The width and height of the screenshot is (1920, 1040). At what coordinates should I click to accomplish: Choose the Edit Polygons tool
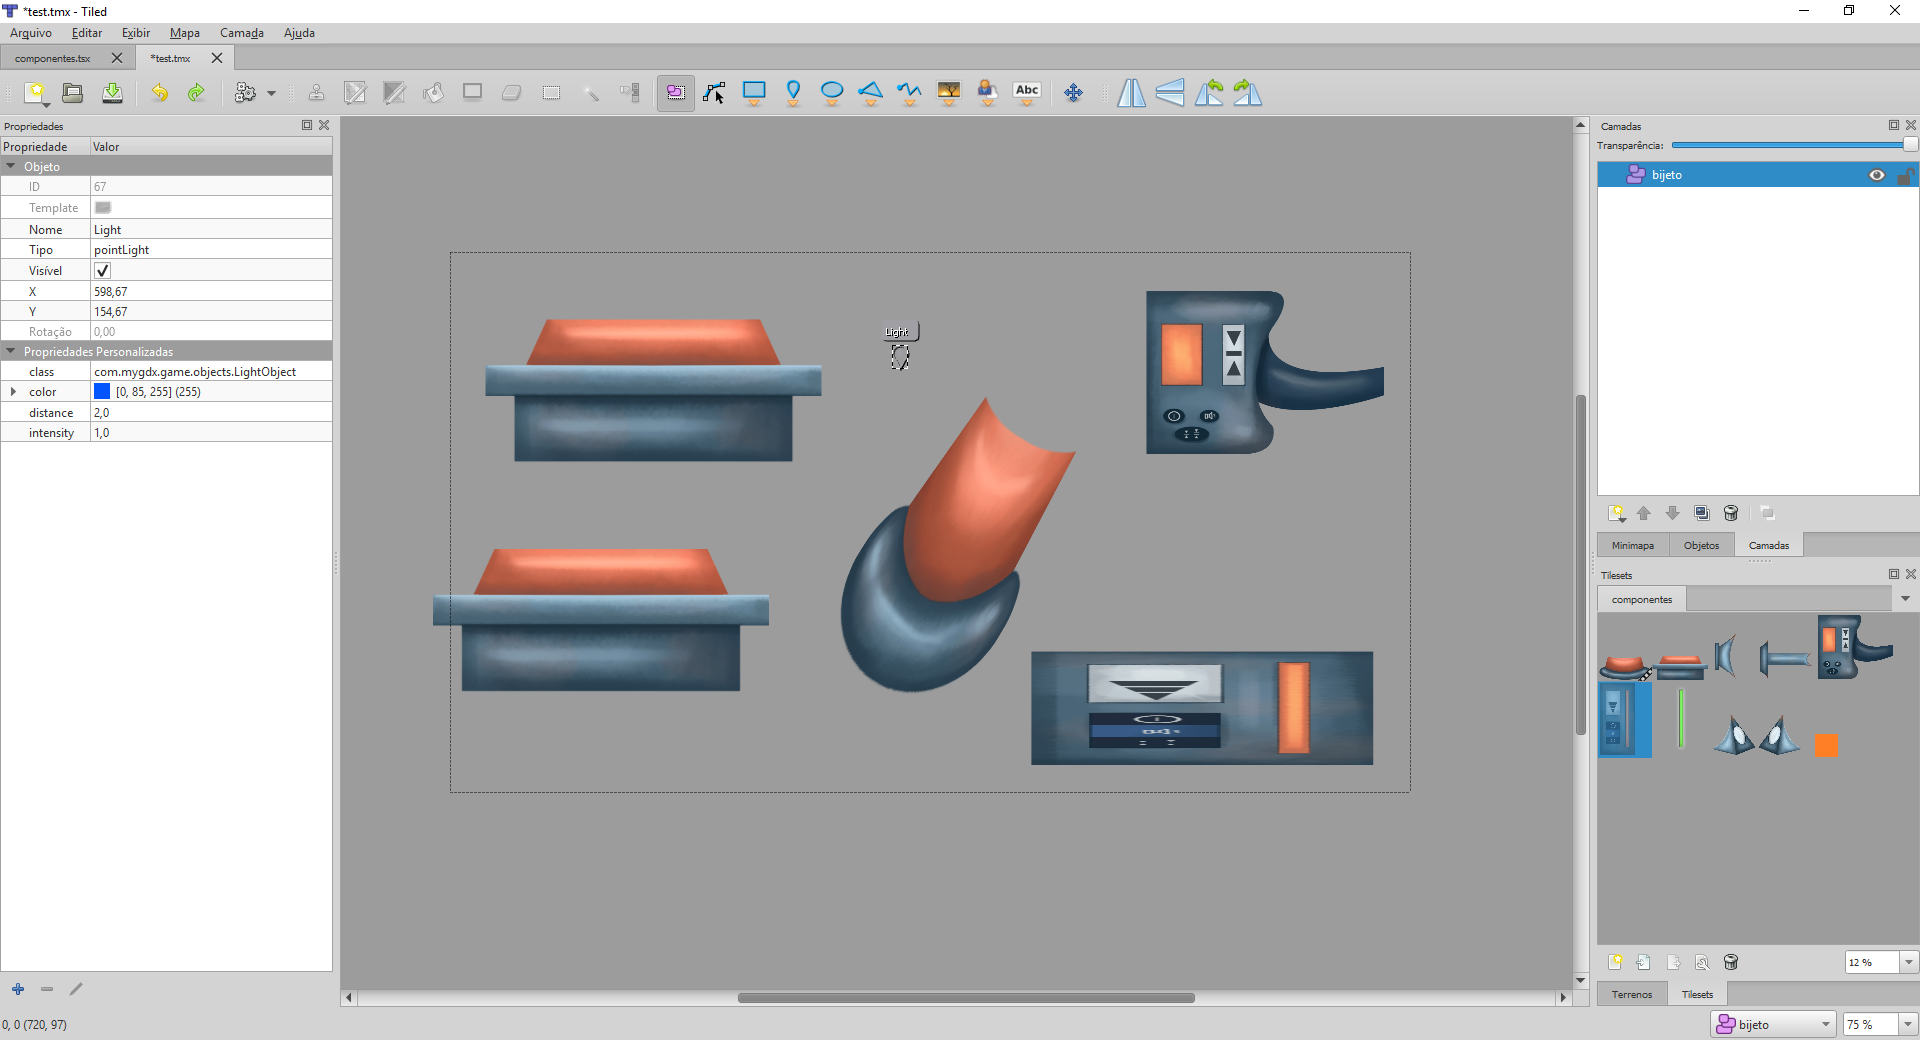point(714,93)
